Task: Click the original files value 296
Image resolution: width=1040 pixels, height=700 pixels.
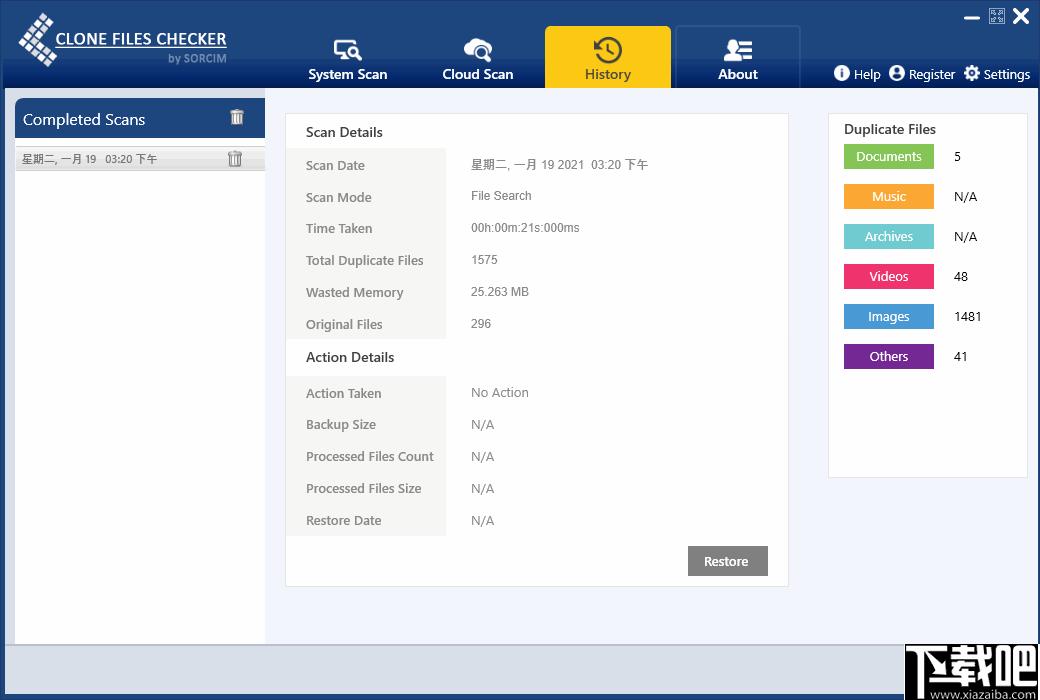Action: [x=481, y=324]
